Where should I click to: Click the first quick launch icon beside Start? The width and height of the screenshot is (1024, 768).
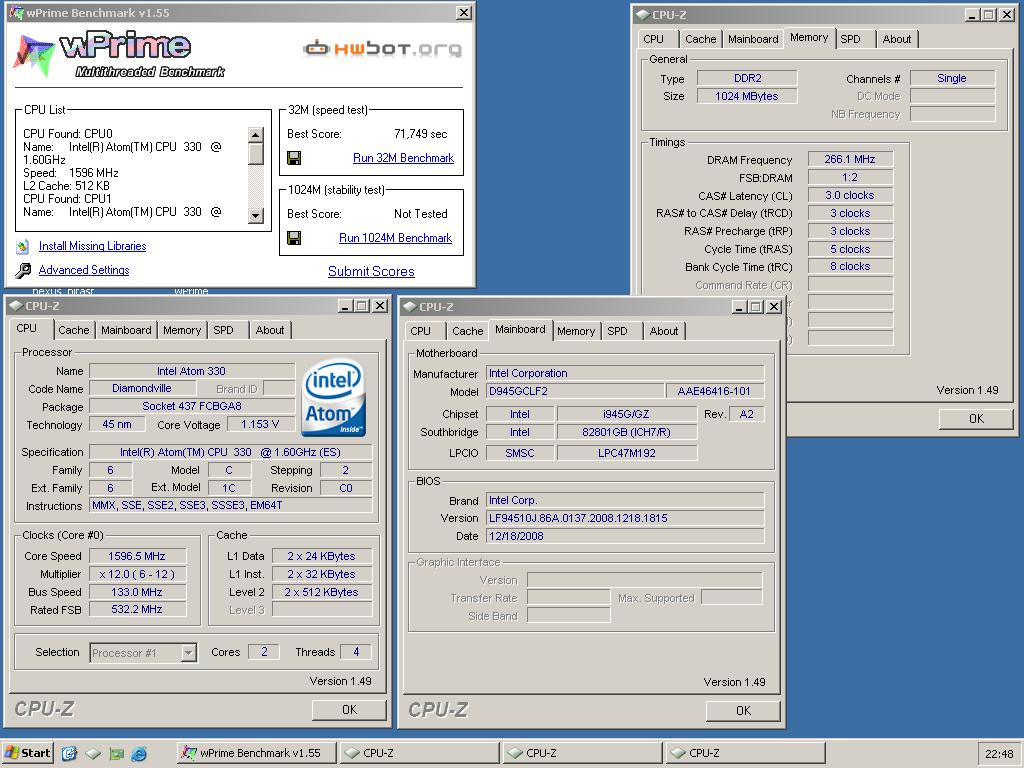(69, 754)
